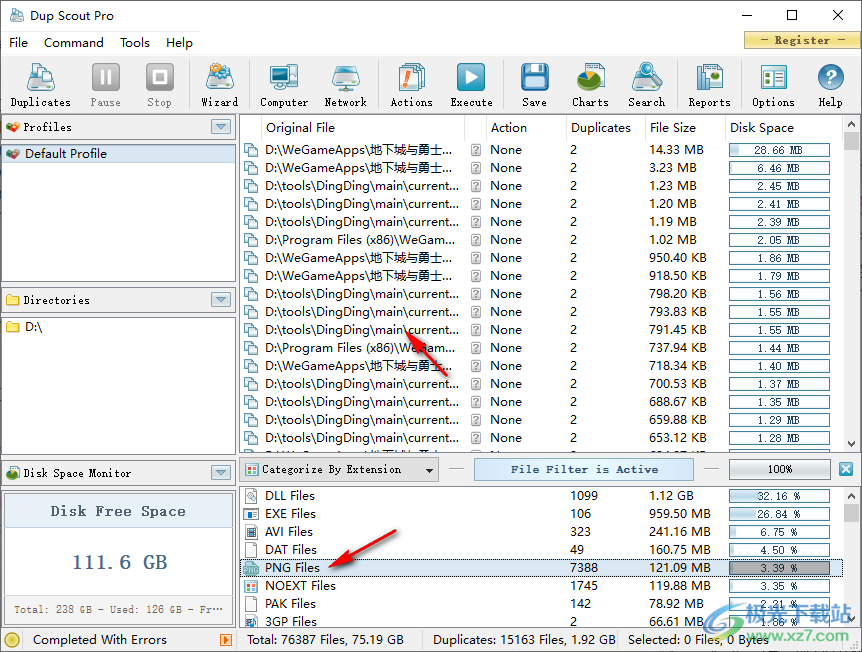Click the 26.84 % EXE files bar
The image size is (862, 652).
[x=779, y=514]
